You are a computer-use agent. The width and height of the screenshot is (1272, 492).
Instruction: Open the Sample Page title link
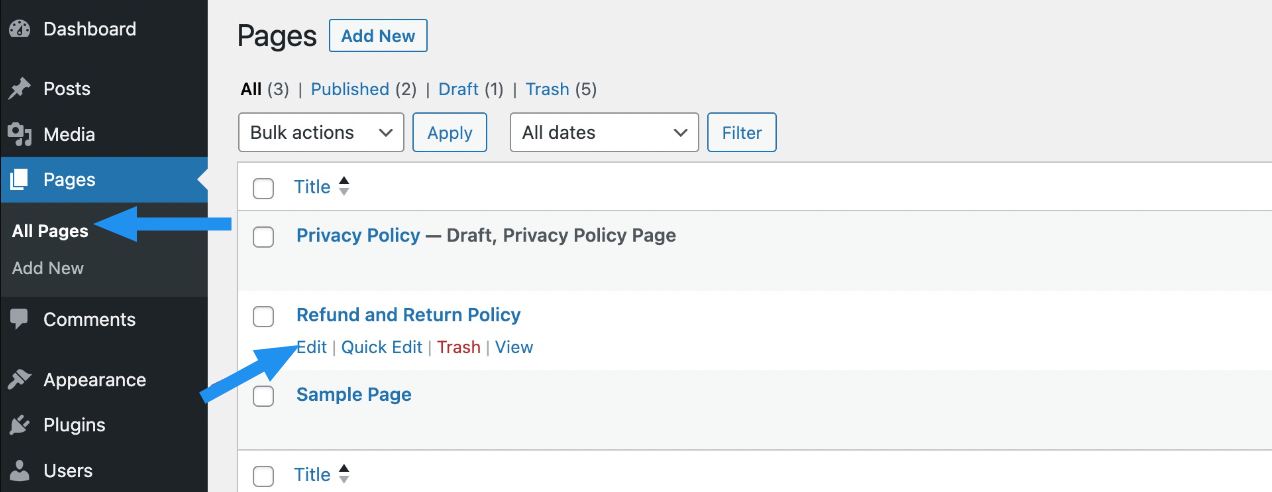354,395
